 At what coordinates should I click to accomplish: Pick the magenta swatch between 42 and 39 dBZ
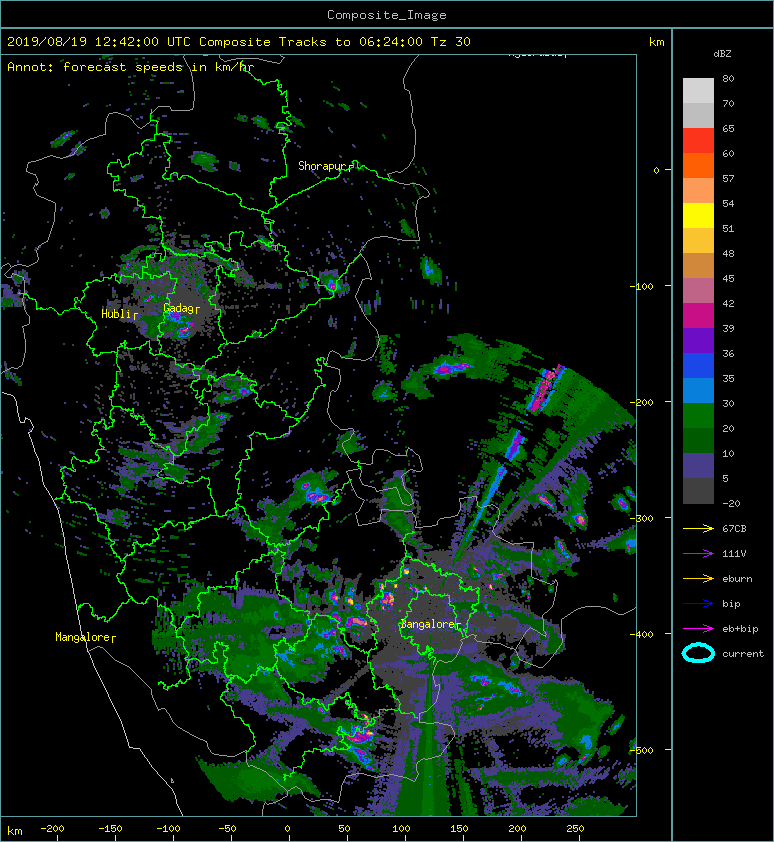pyautogui.click(x=698, y=315)
